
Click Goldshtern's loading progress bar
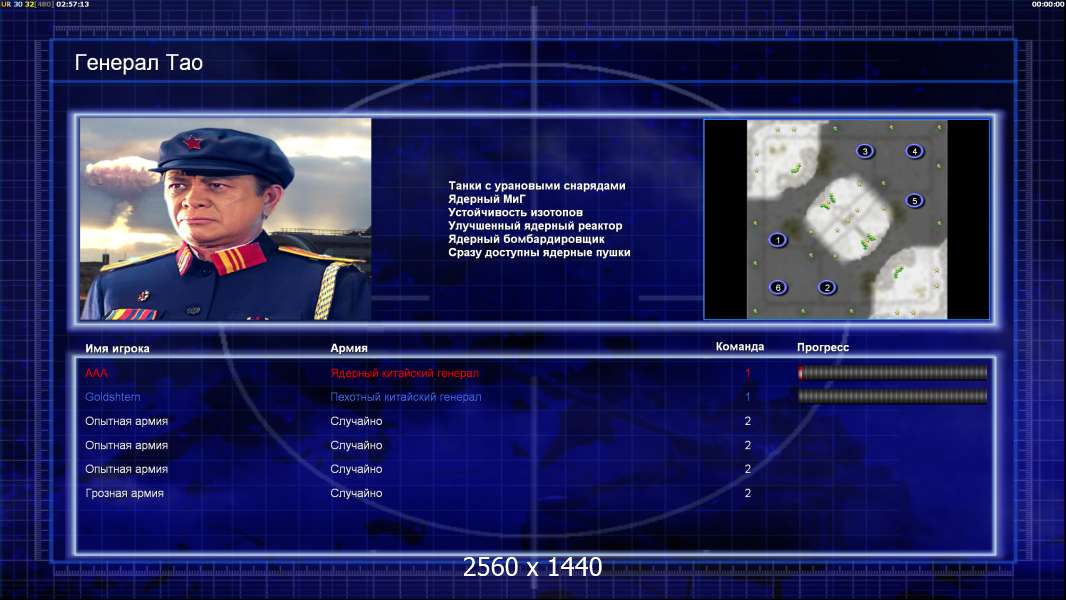pos(892,397)
